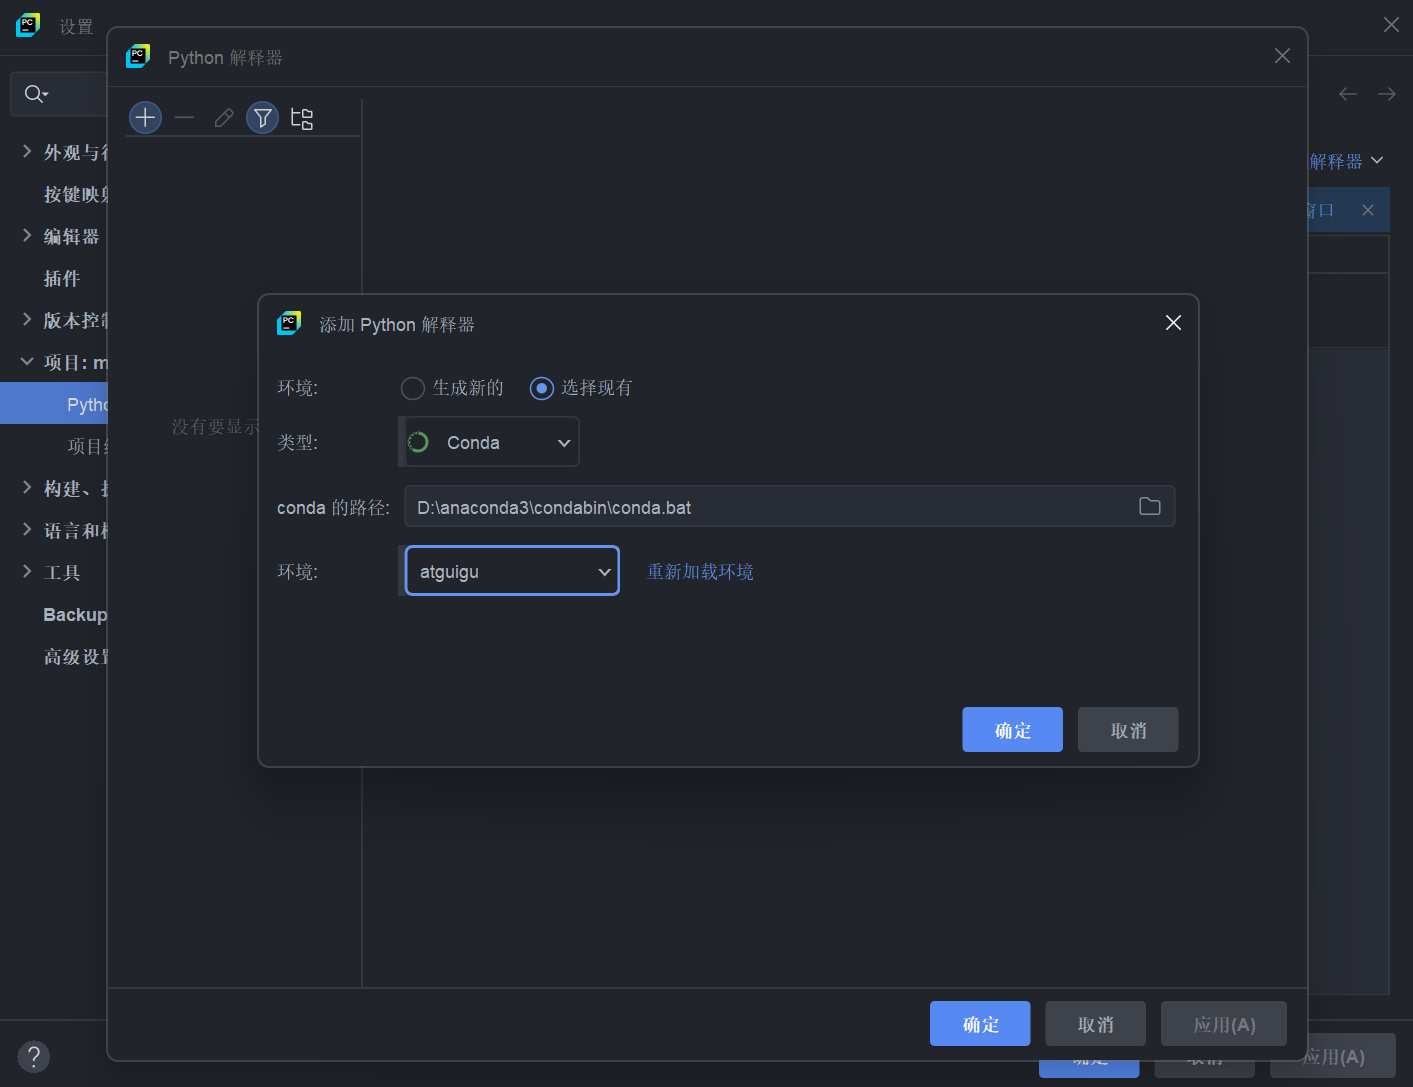1413x1087 pixels.
Task: Click the plus icon to add an interpreter
Action: click(x=145, y=118)
